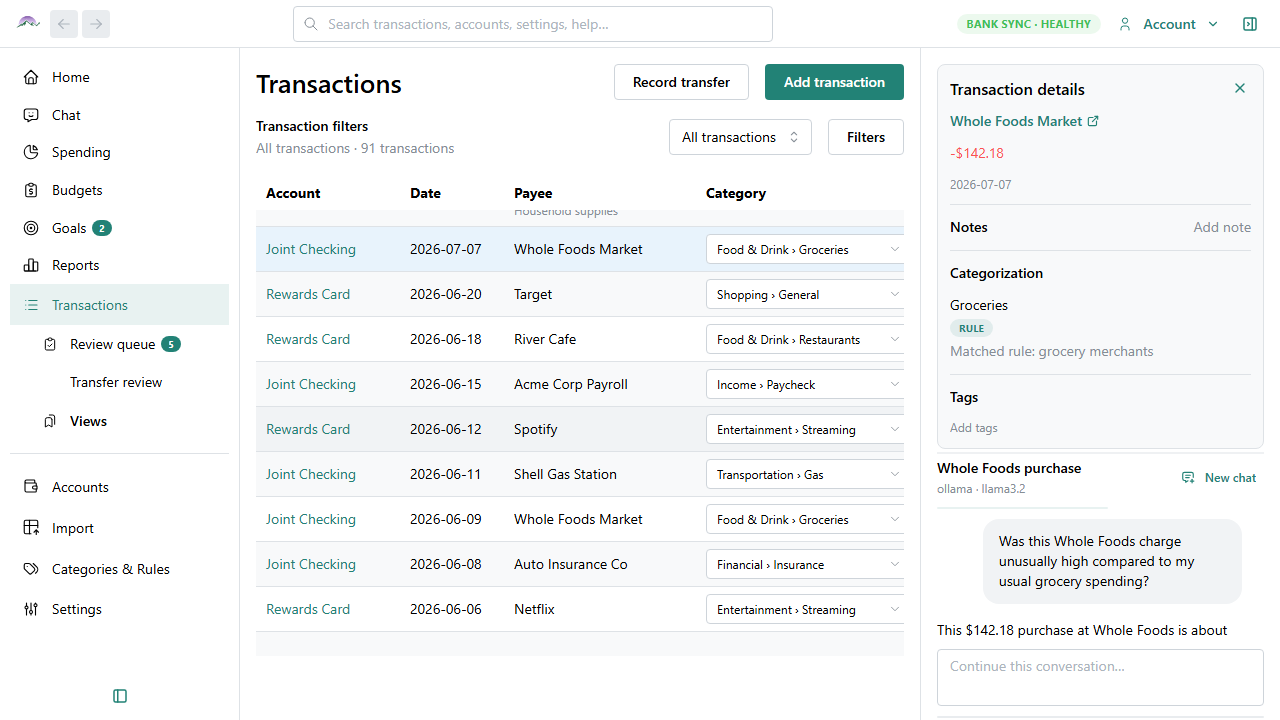This screenshot has height=720, width=1280.
Task: Click the RULE badge under Groceries
Action: pos(971,328)
